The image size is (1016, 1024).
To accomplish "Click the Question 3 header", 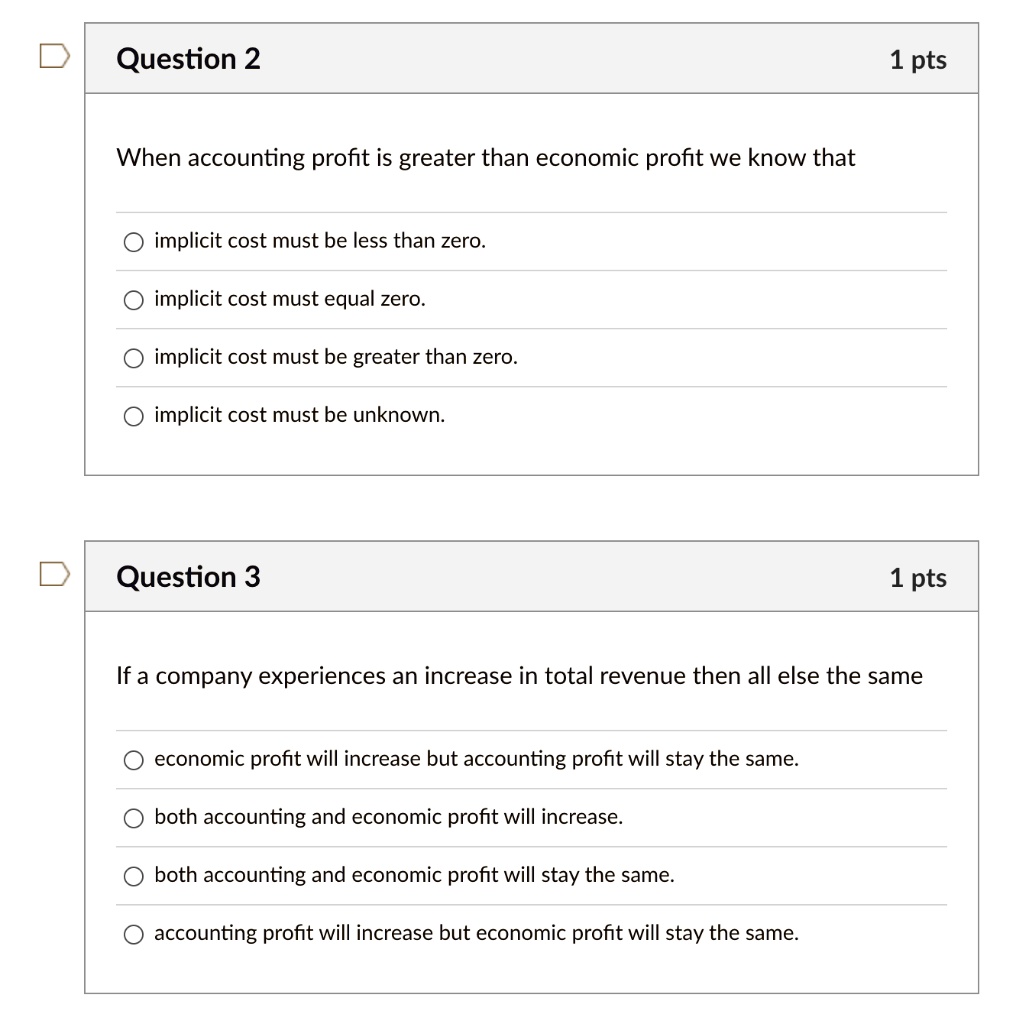I will [x=188, y=576].
